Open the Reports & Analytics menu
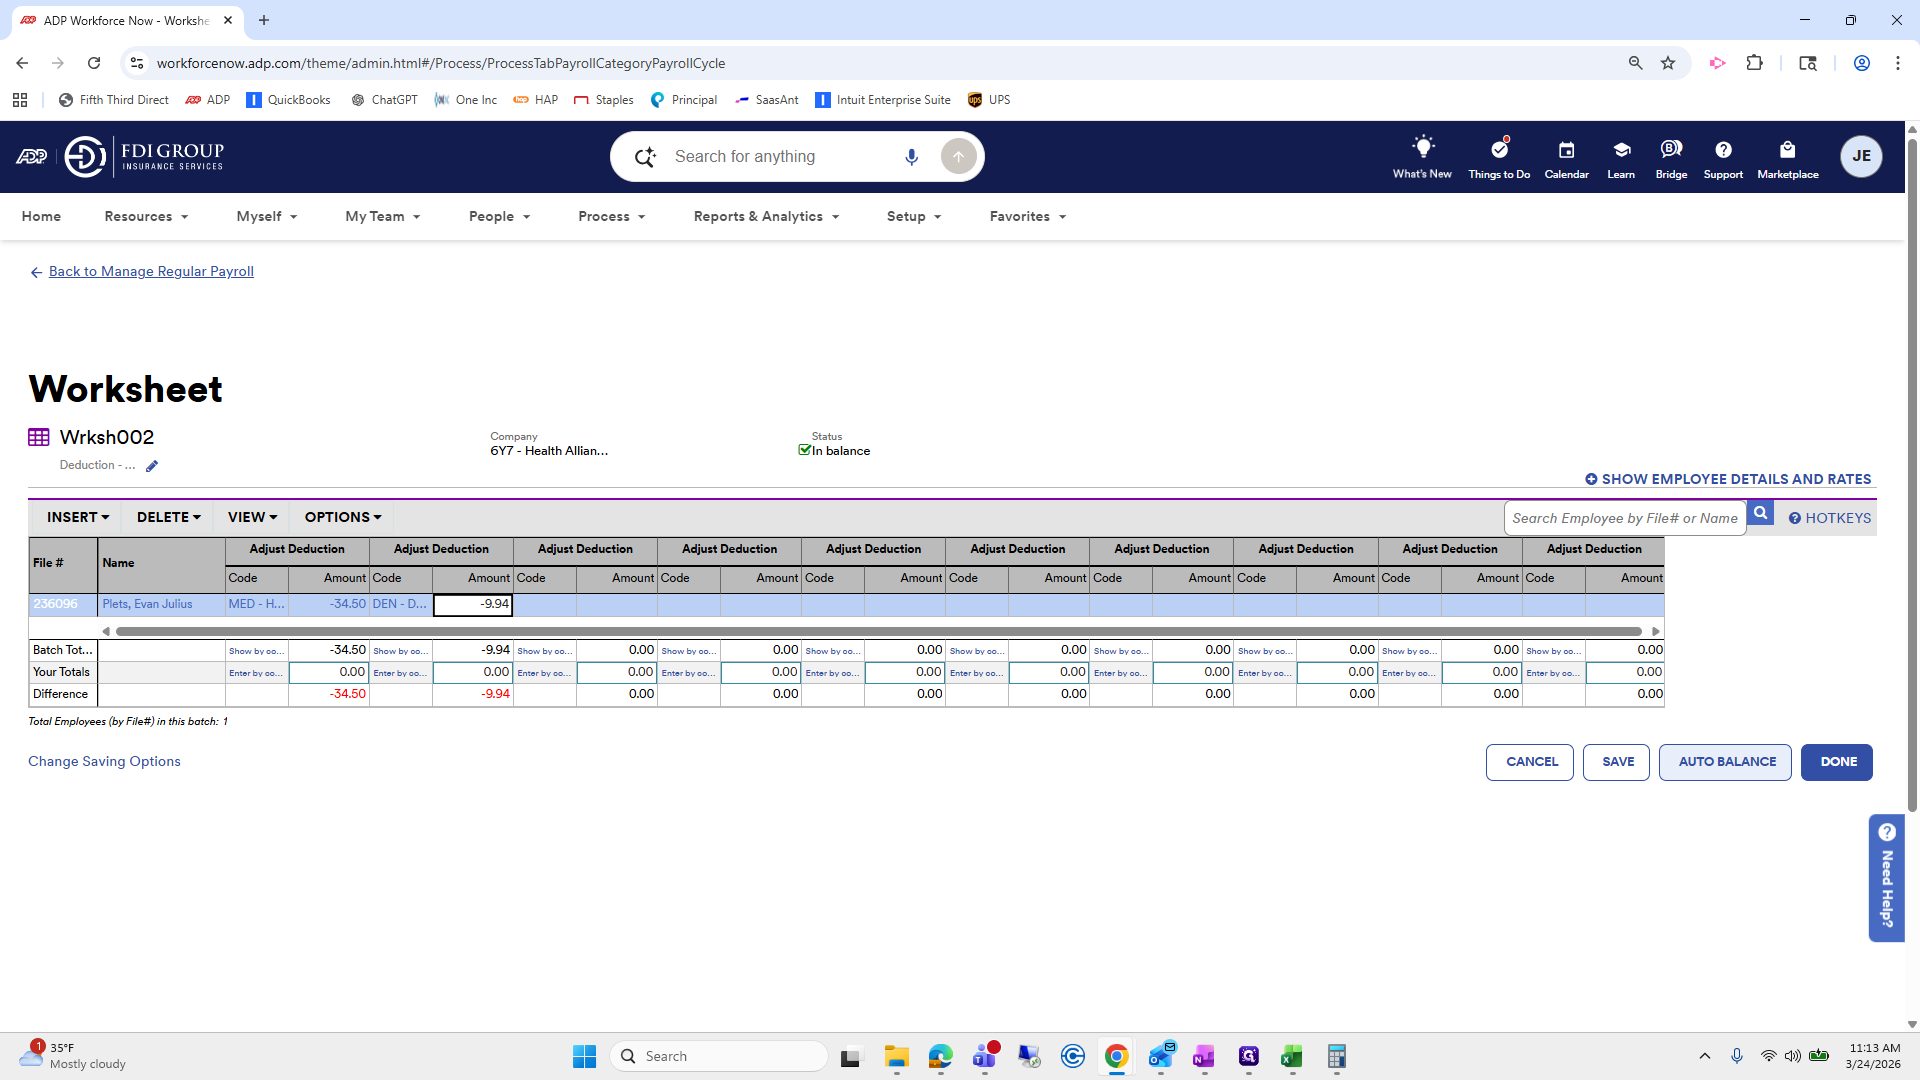The height and width of the screenshot is (1080, 1920). pos(766,216)
